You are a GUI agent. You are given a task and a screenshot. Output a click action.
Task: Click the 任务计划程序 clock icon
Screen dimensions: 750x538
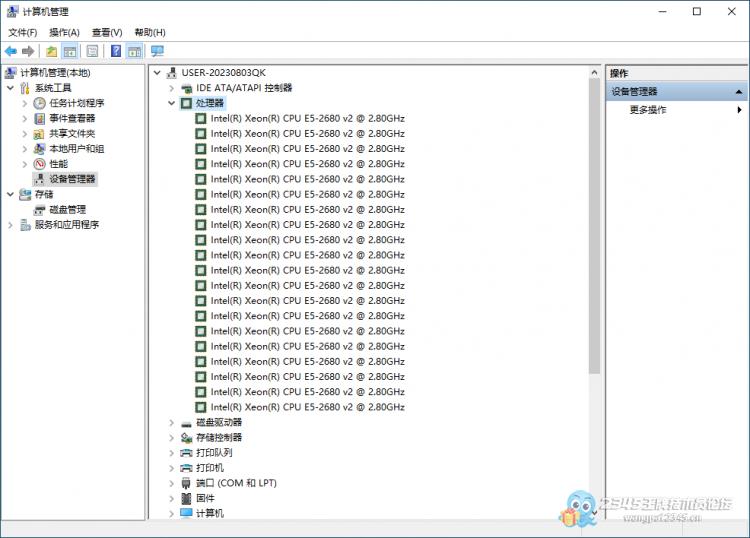tap(40, 103)
